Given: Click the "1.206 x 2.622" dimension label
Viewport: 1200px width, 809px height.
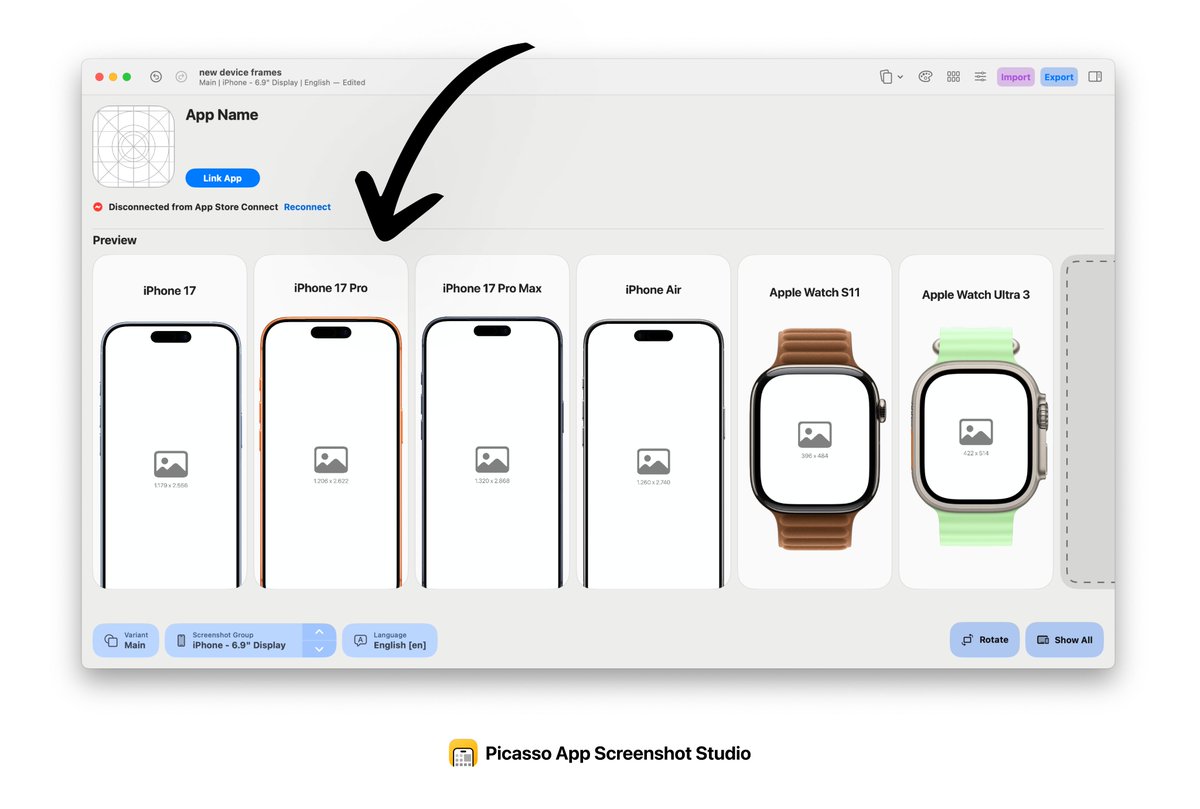Looking at the screenshot, I should (x=331, y=481).
